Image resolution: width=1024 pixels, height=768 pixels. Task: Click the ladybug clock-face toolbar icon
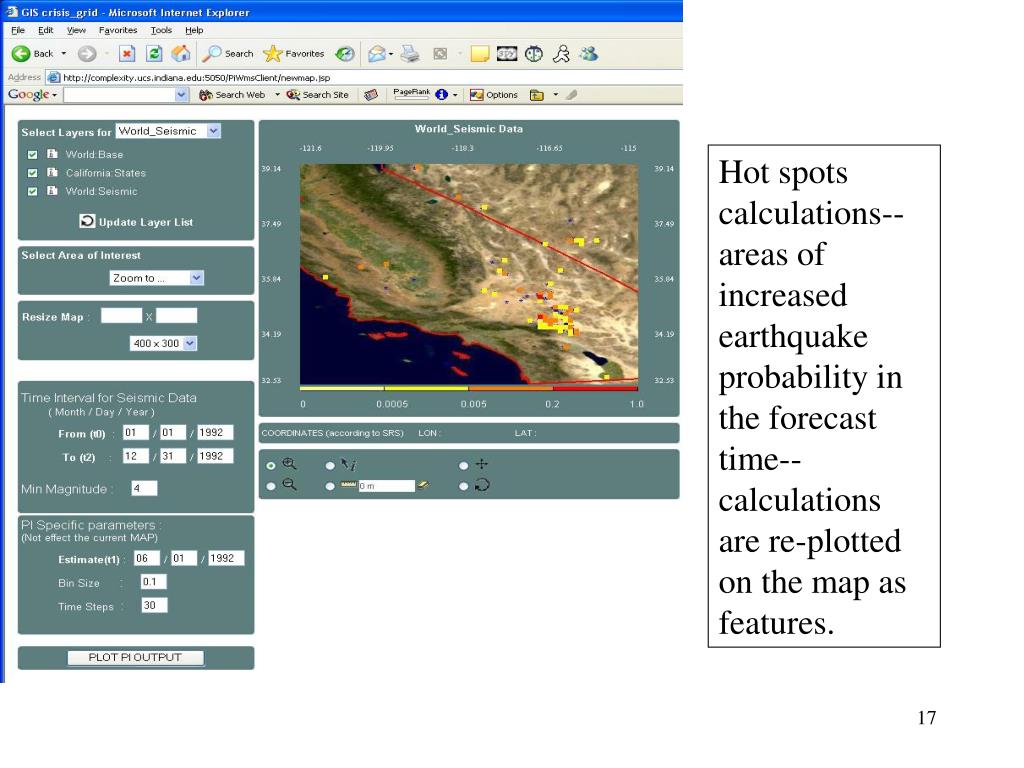pyautogui.click(x=534, y=54)
